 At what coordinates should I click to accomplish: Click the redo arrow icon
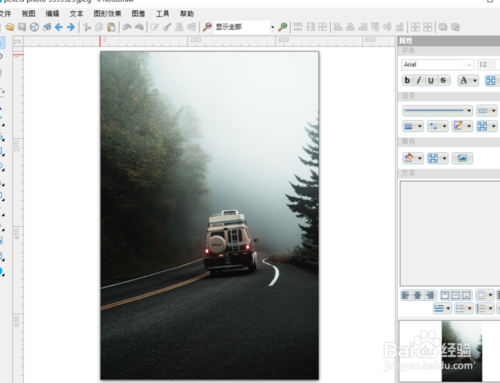pyautogui.click(x=139, y=27)
